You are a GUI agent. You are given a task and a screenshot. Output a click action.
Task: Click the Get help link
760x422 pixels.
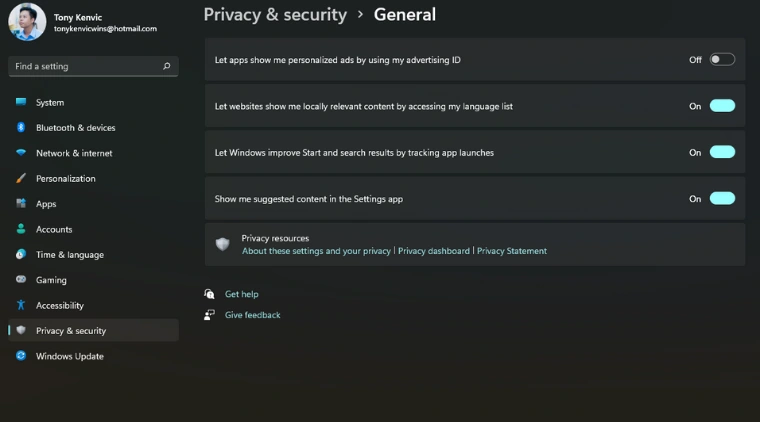click(242, 295)
